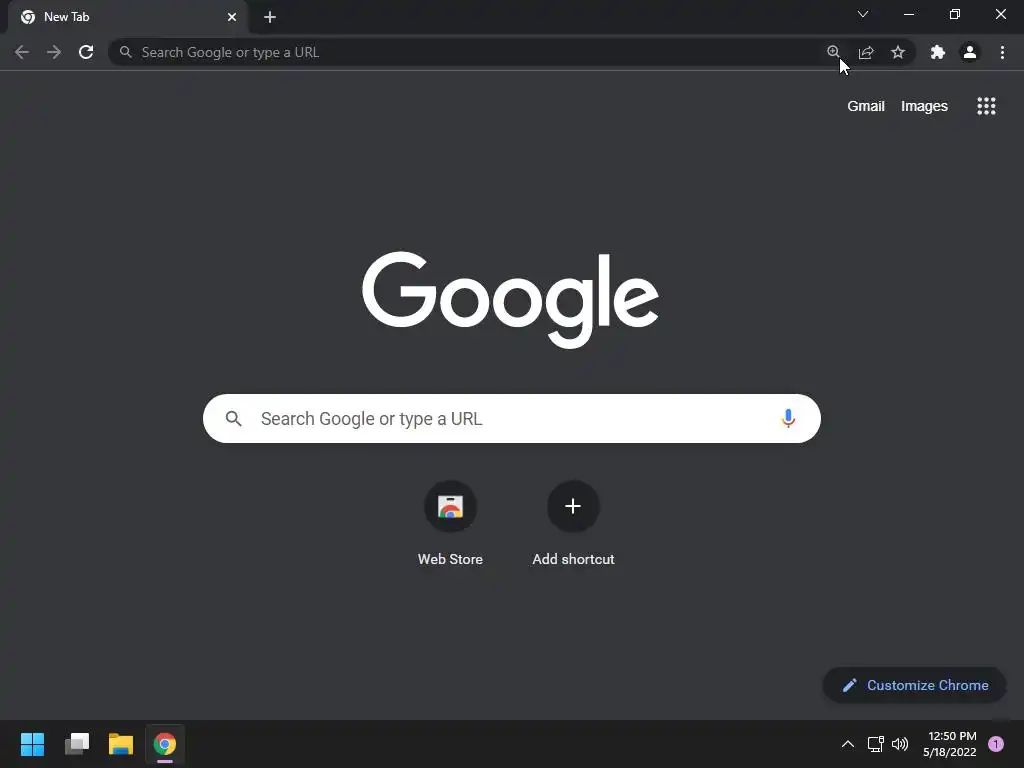Image resolution: width=1024 pixels, height=768 pixels.
Task: Open File Explorer from the taskbar
Action: (x=121, y=744)
